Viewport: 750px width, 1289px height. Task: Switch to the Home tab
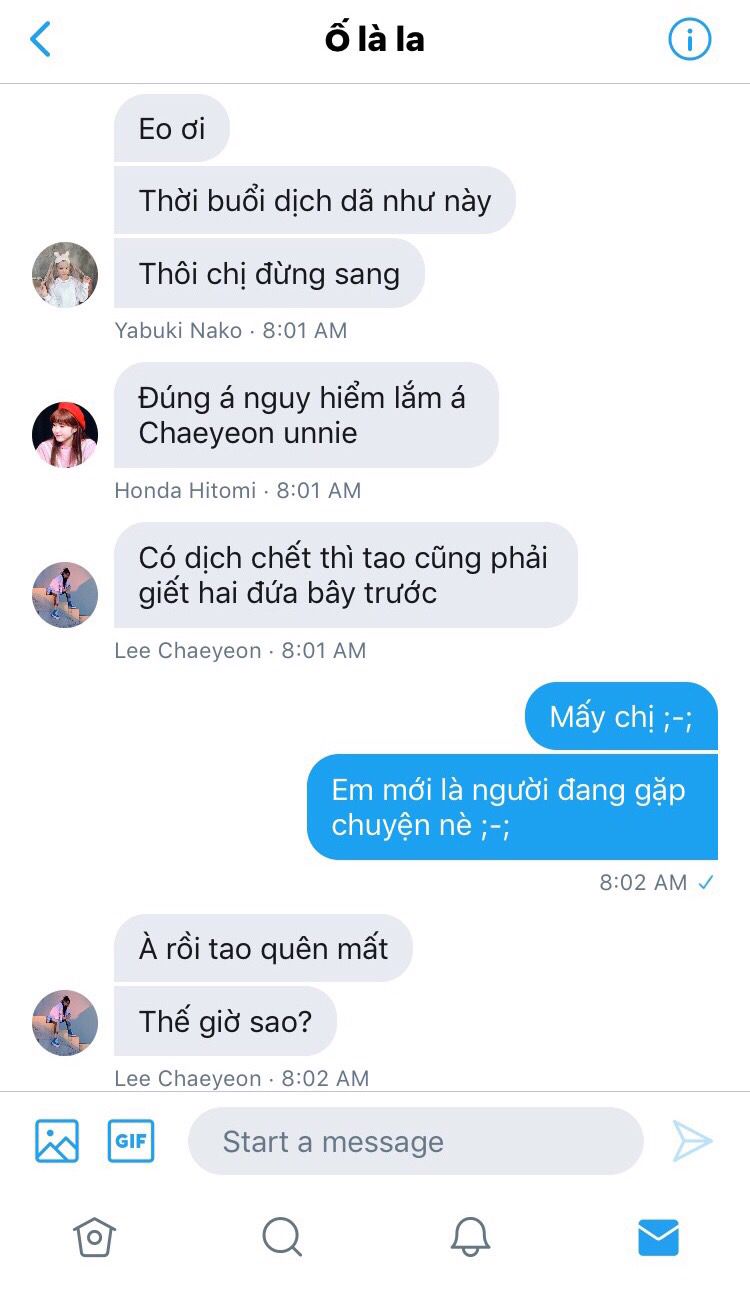pyautogui.click(x=94, y=1237)
